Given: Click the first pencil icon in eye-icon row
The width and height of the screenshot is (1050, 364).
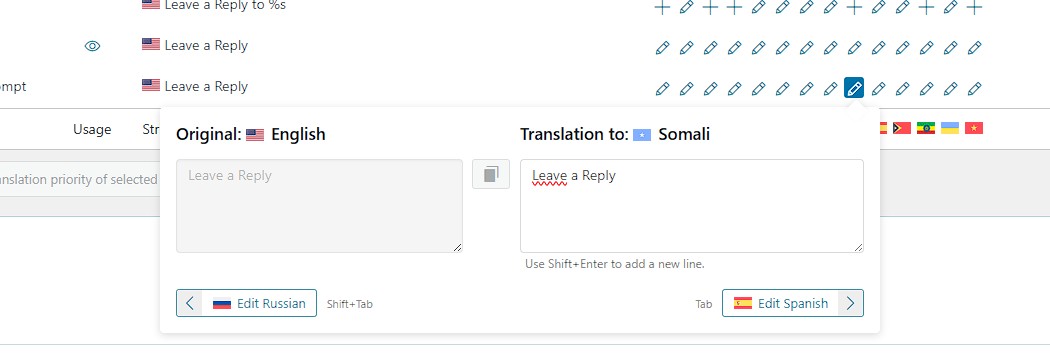Looking at the screenshot, I should click(x=662, y=48).
